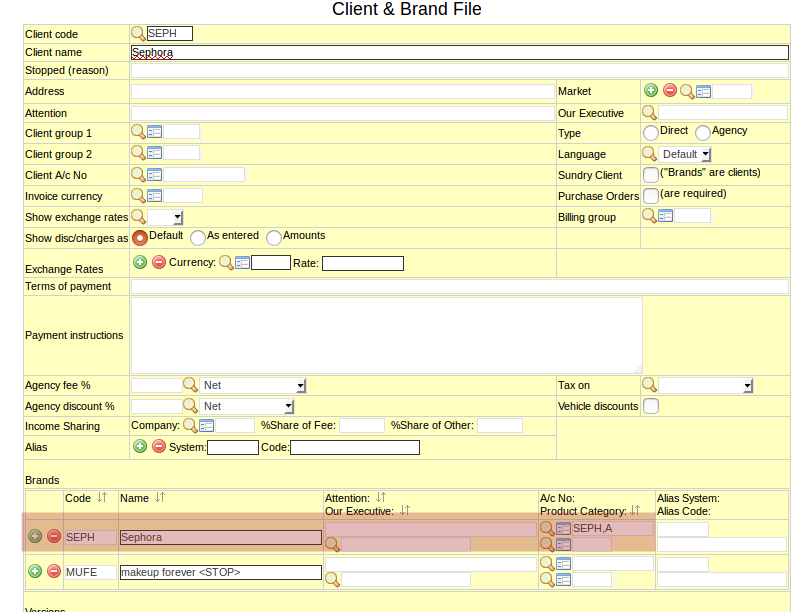Viewport: 795px width, 612px height.
Task: Search Exchange Rates Currency with magnifier
Action: pyautogui.click(x=226, y=263)
